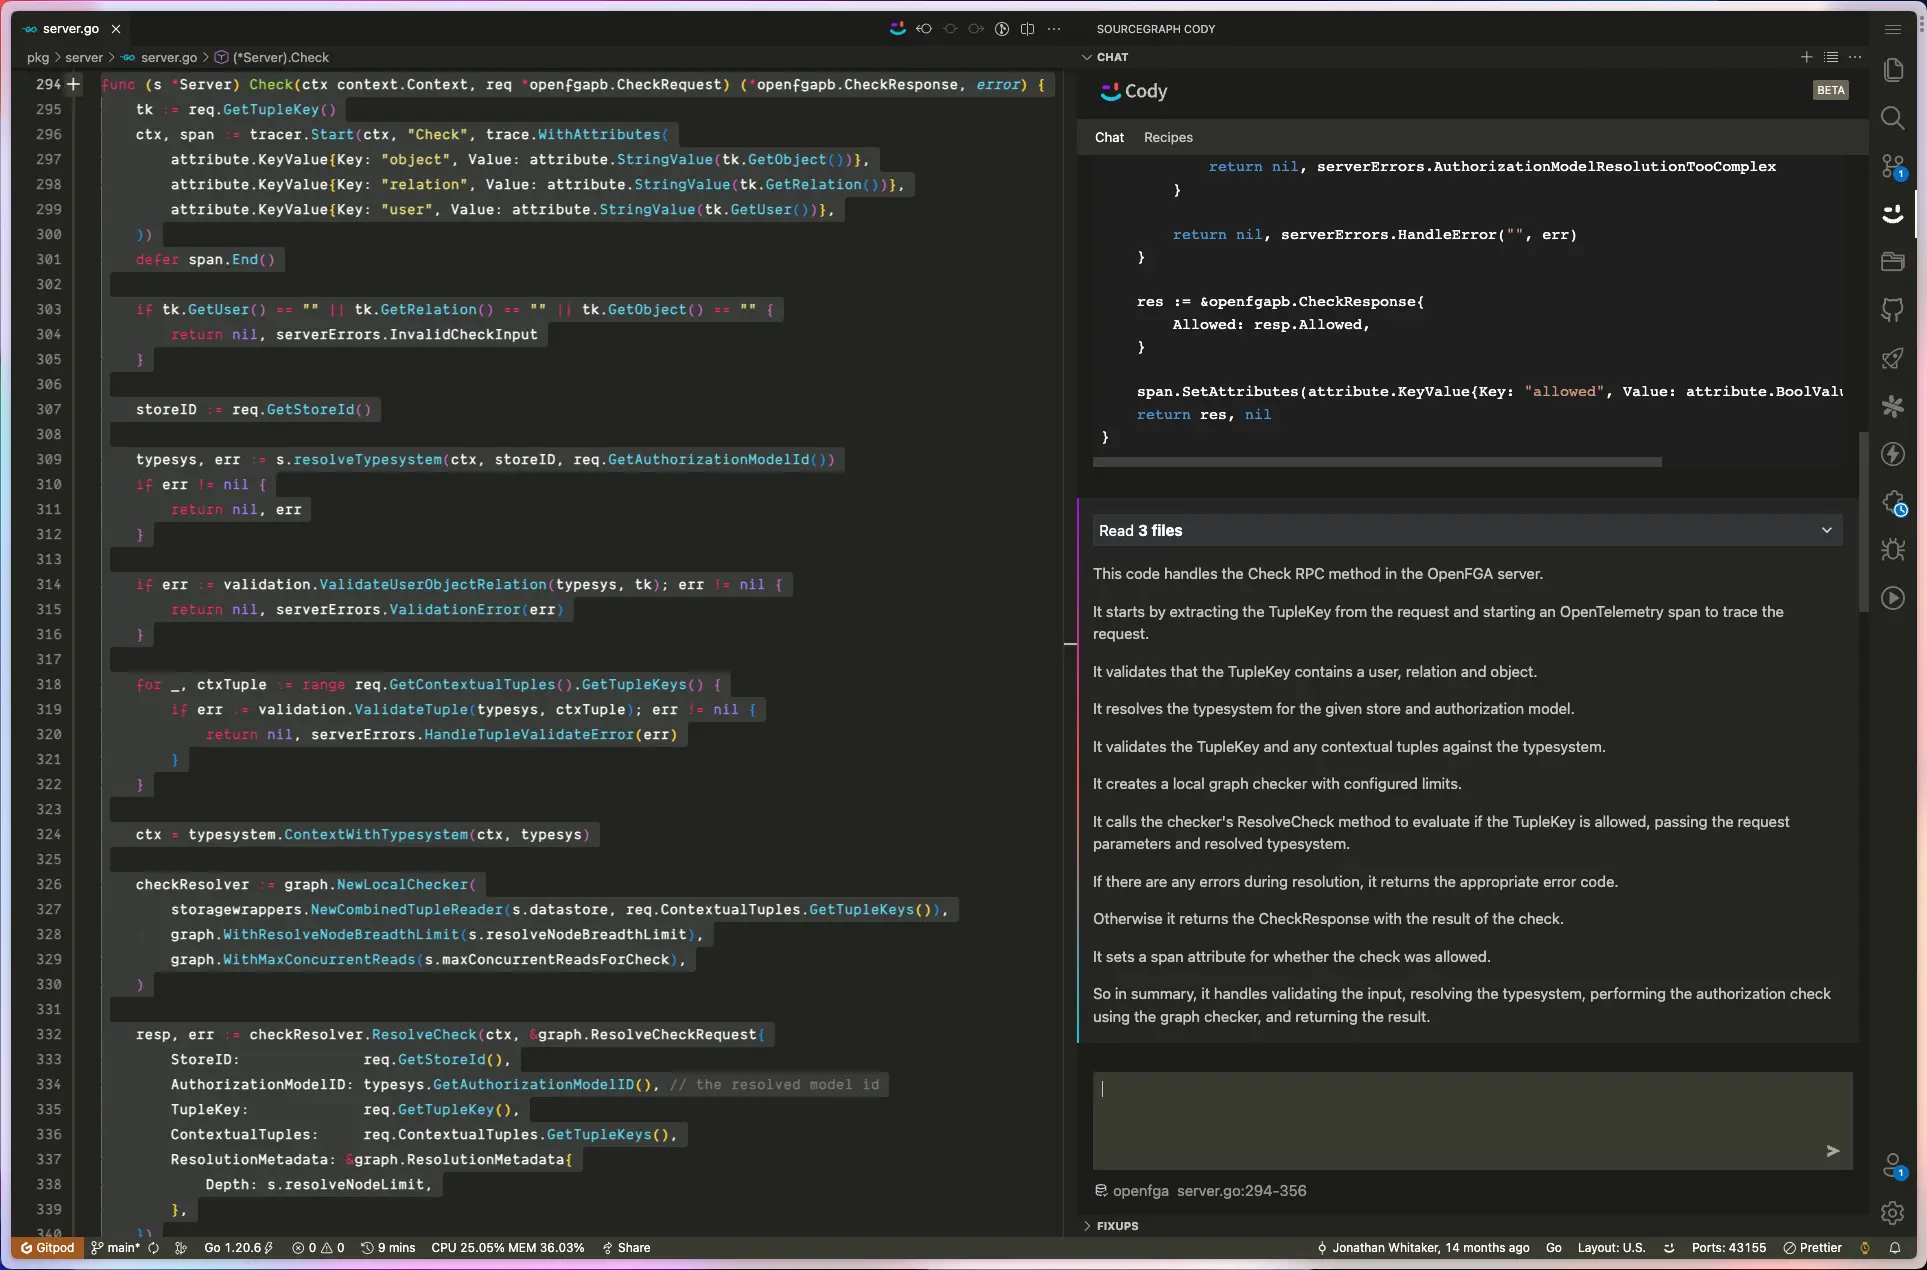
Task: Click line number 318 in the gutter
Action: [x=48, y=685]
